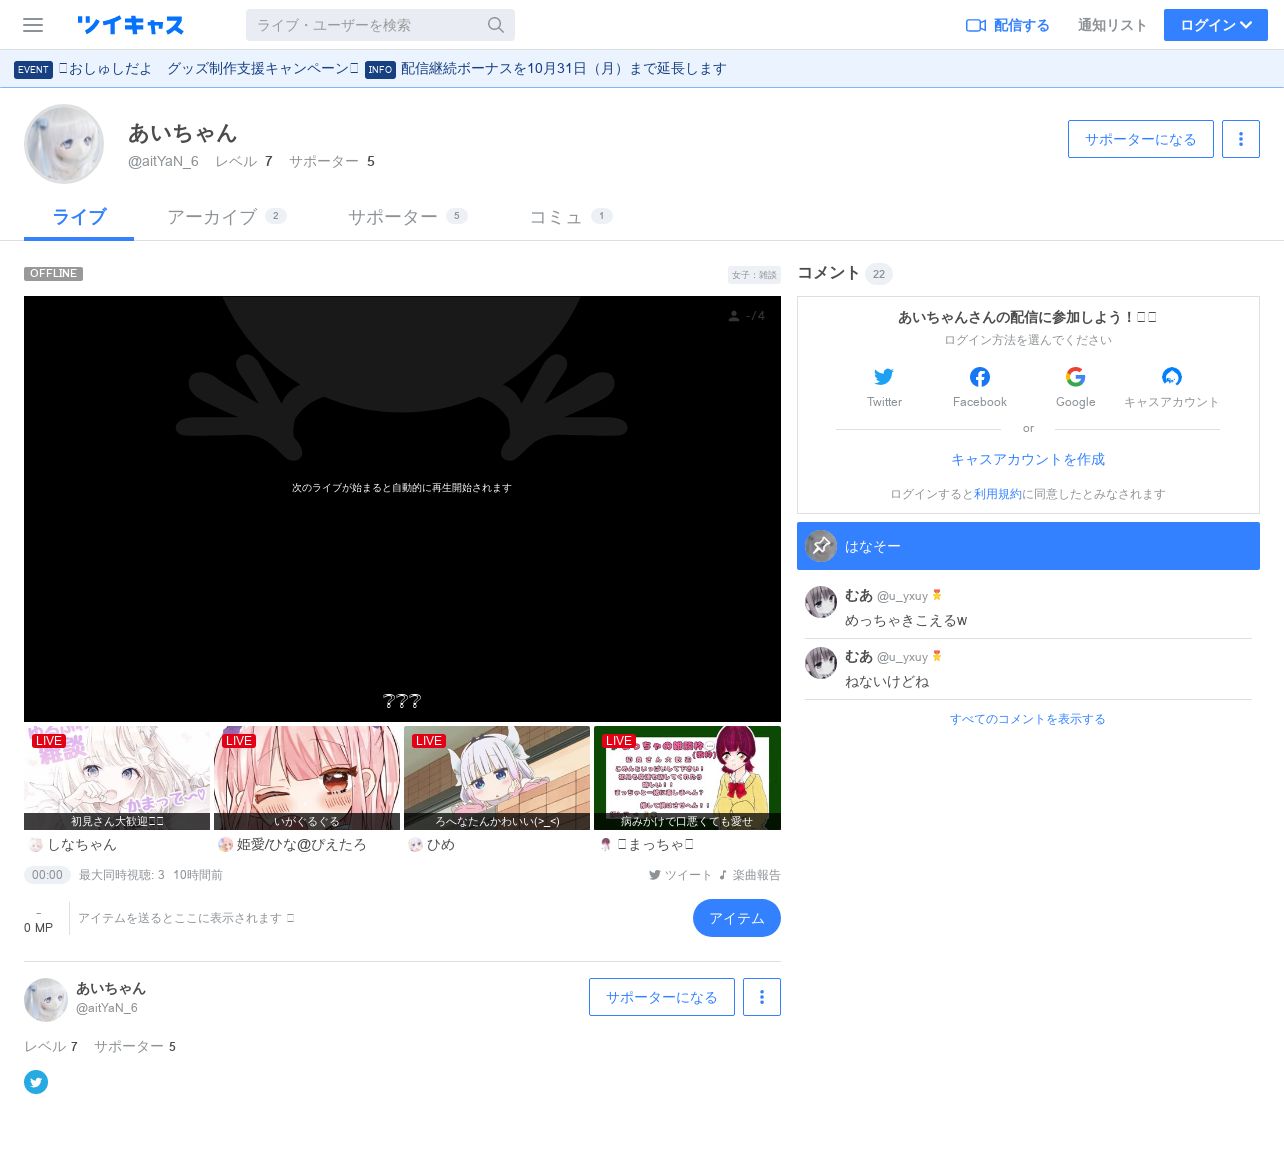Switch to the コミュ tab
The width and height of the screenshot is (1284, 1167).
[x=570, y=217]
